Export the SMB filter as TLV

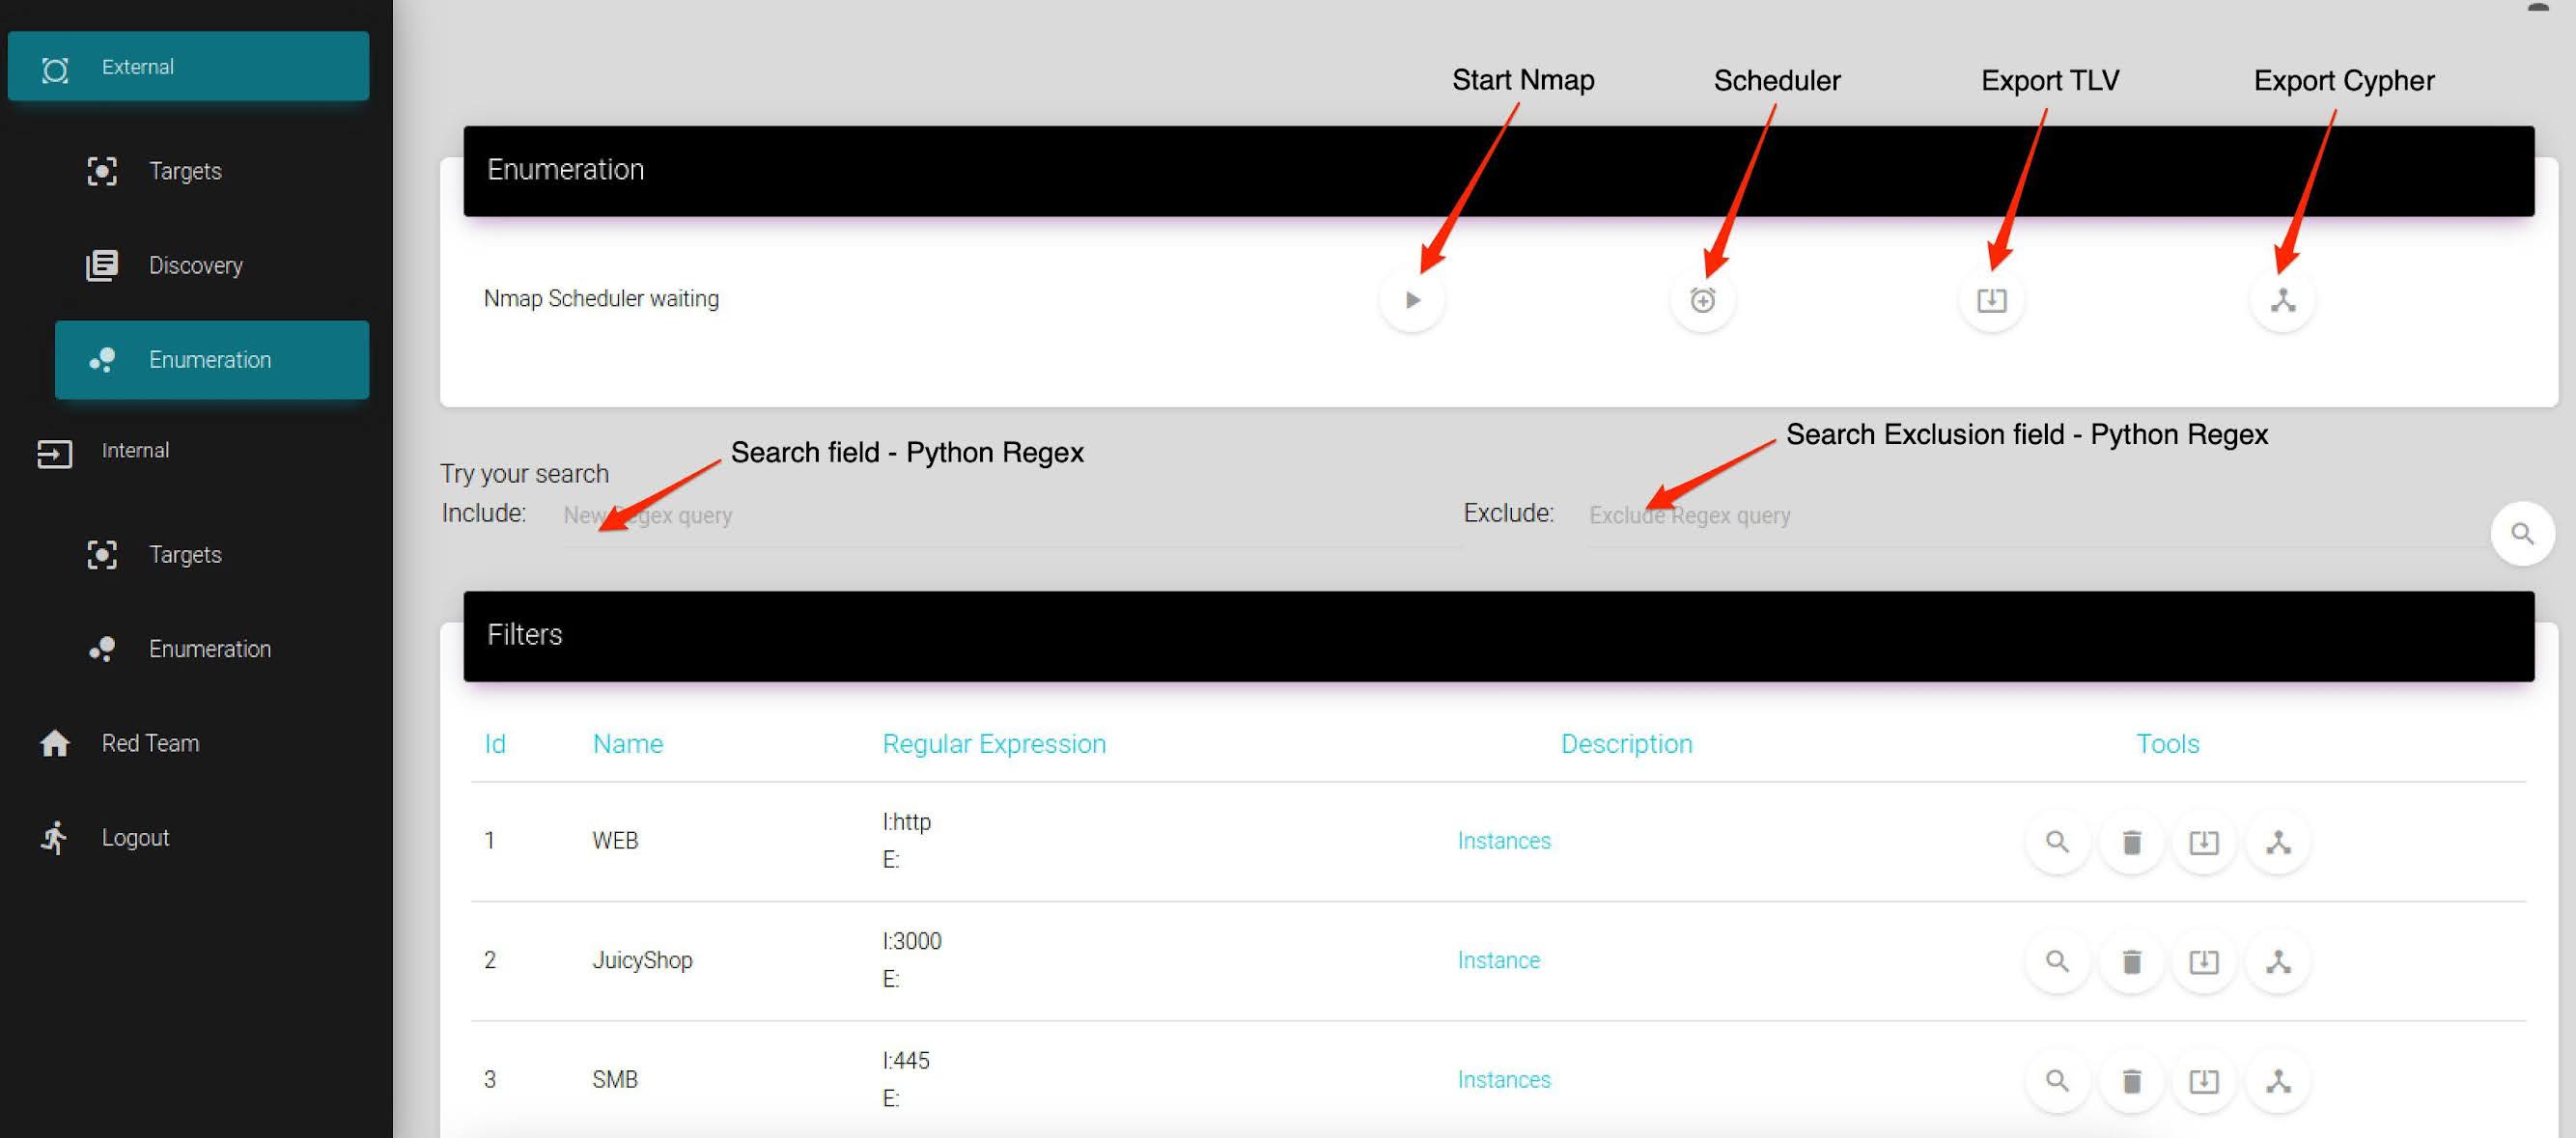tap(2203, 1081)
